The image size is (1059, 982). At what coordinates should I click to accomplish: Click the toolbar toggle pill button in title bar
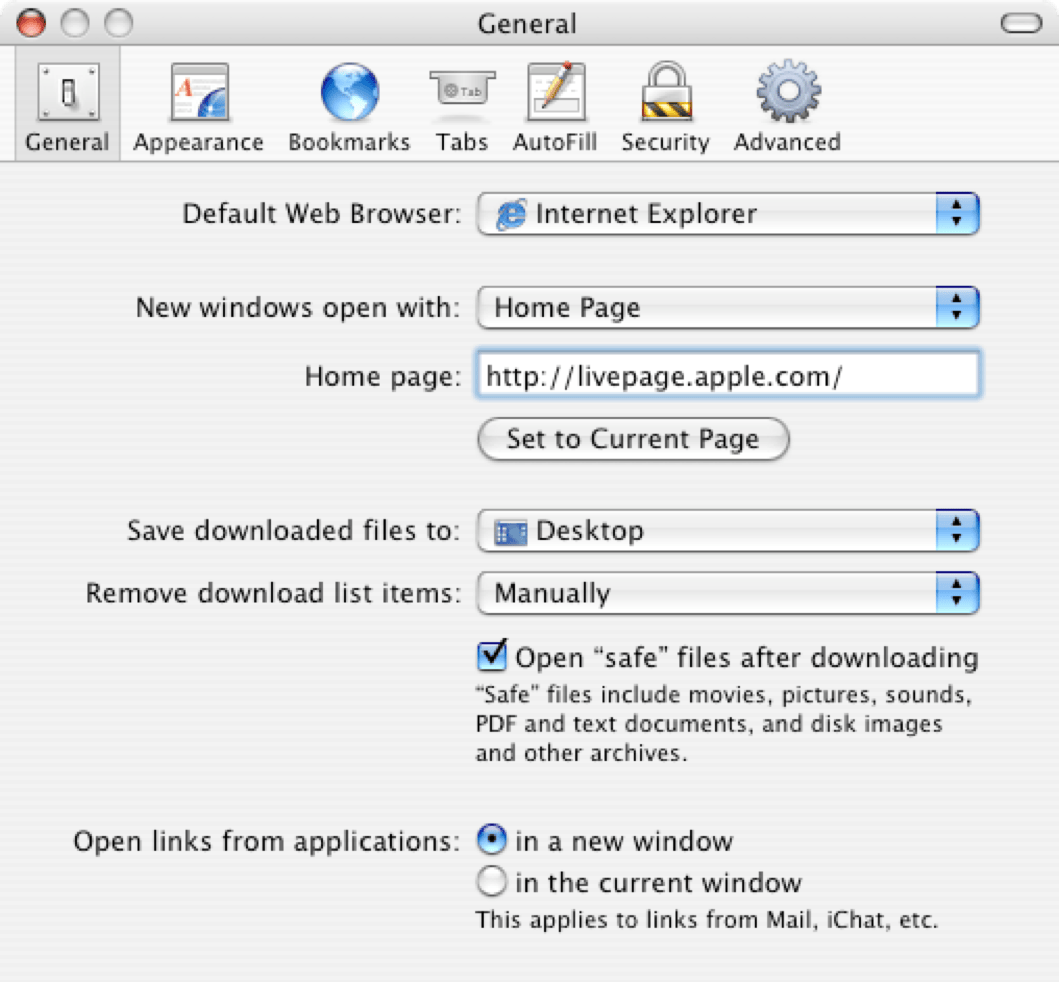(x=1021, y=24)
